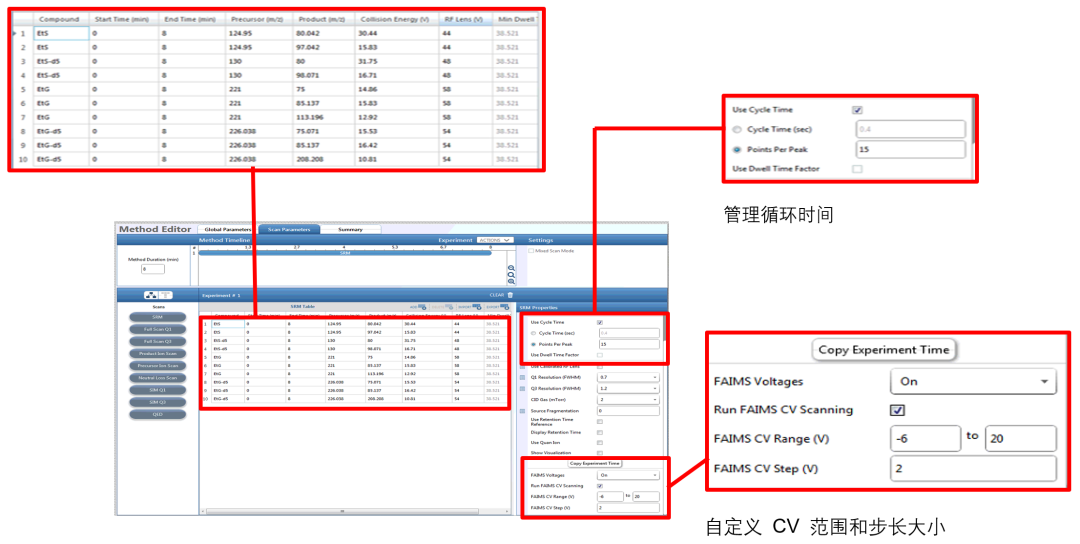The height and width of the screenshot is (544, 1080).
Task: Add a QED scan
Action: 158,415
